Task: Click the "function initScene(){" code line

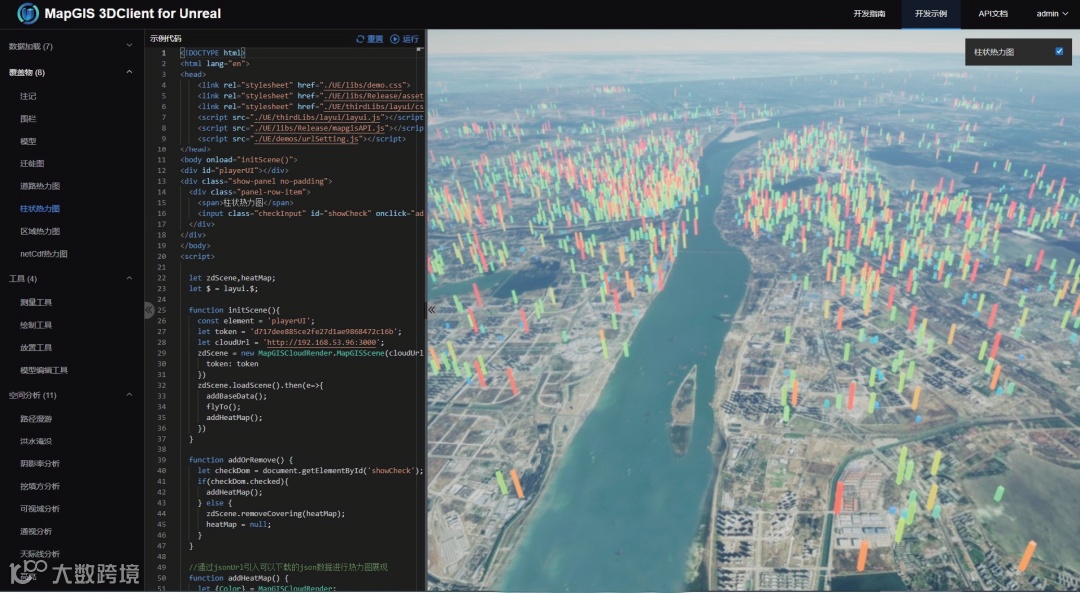Action: pyautogui.click(x=234, y=310)
